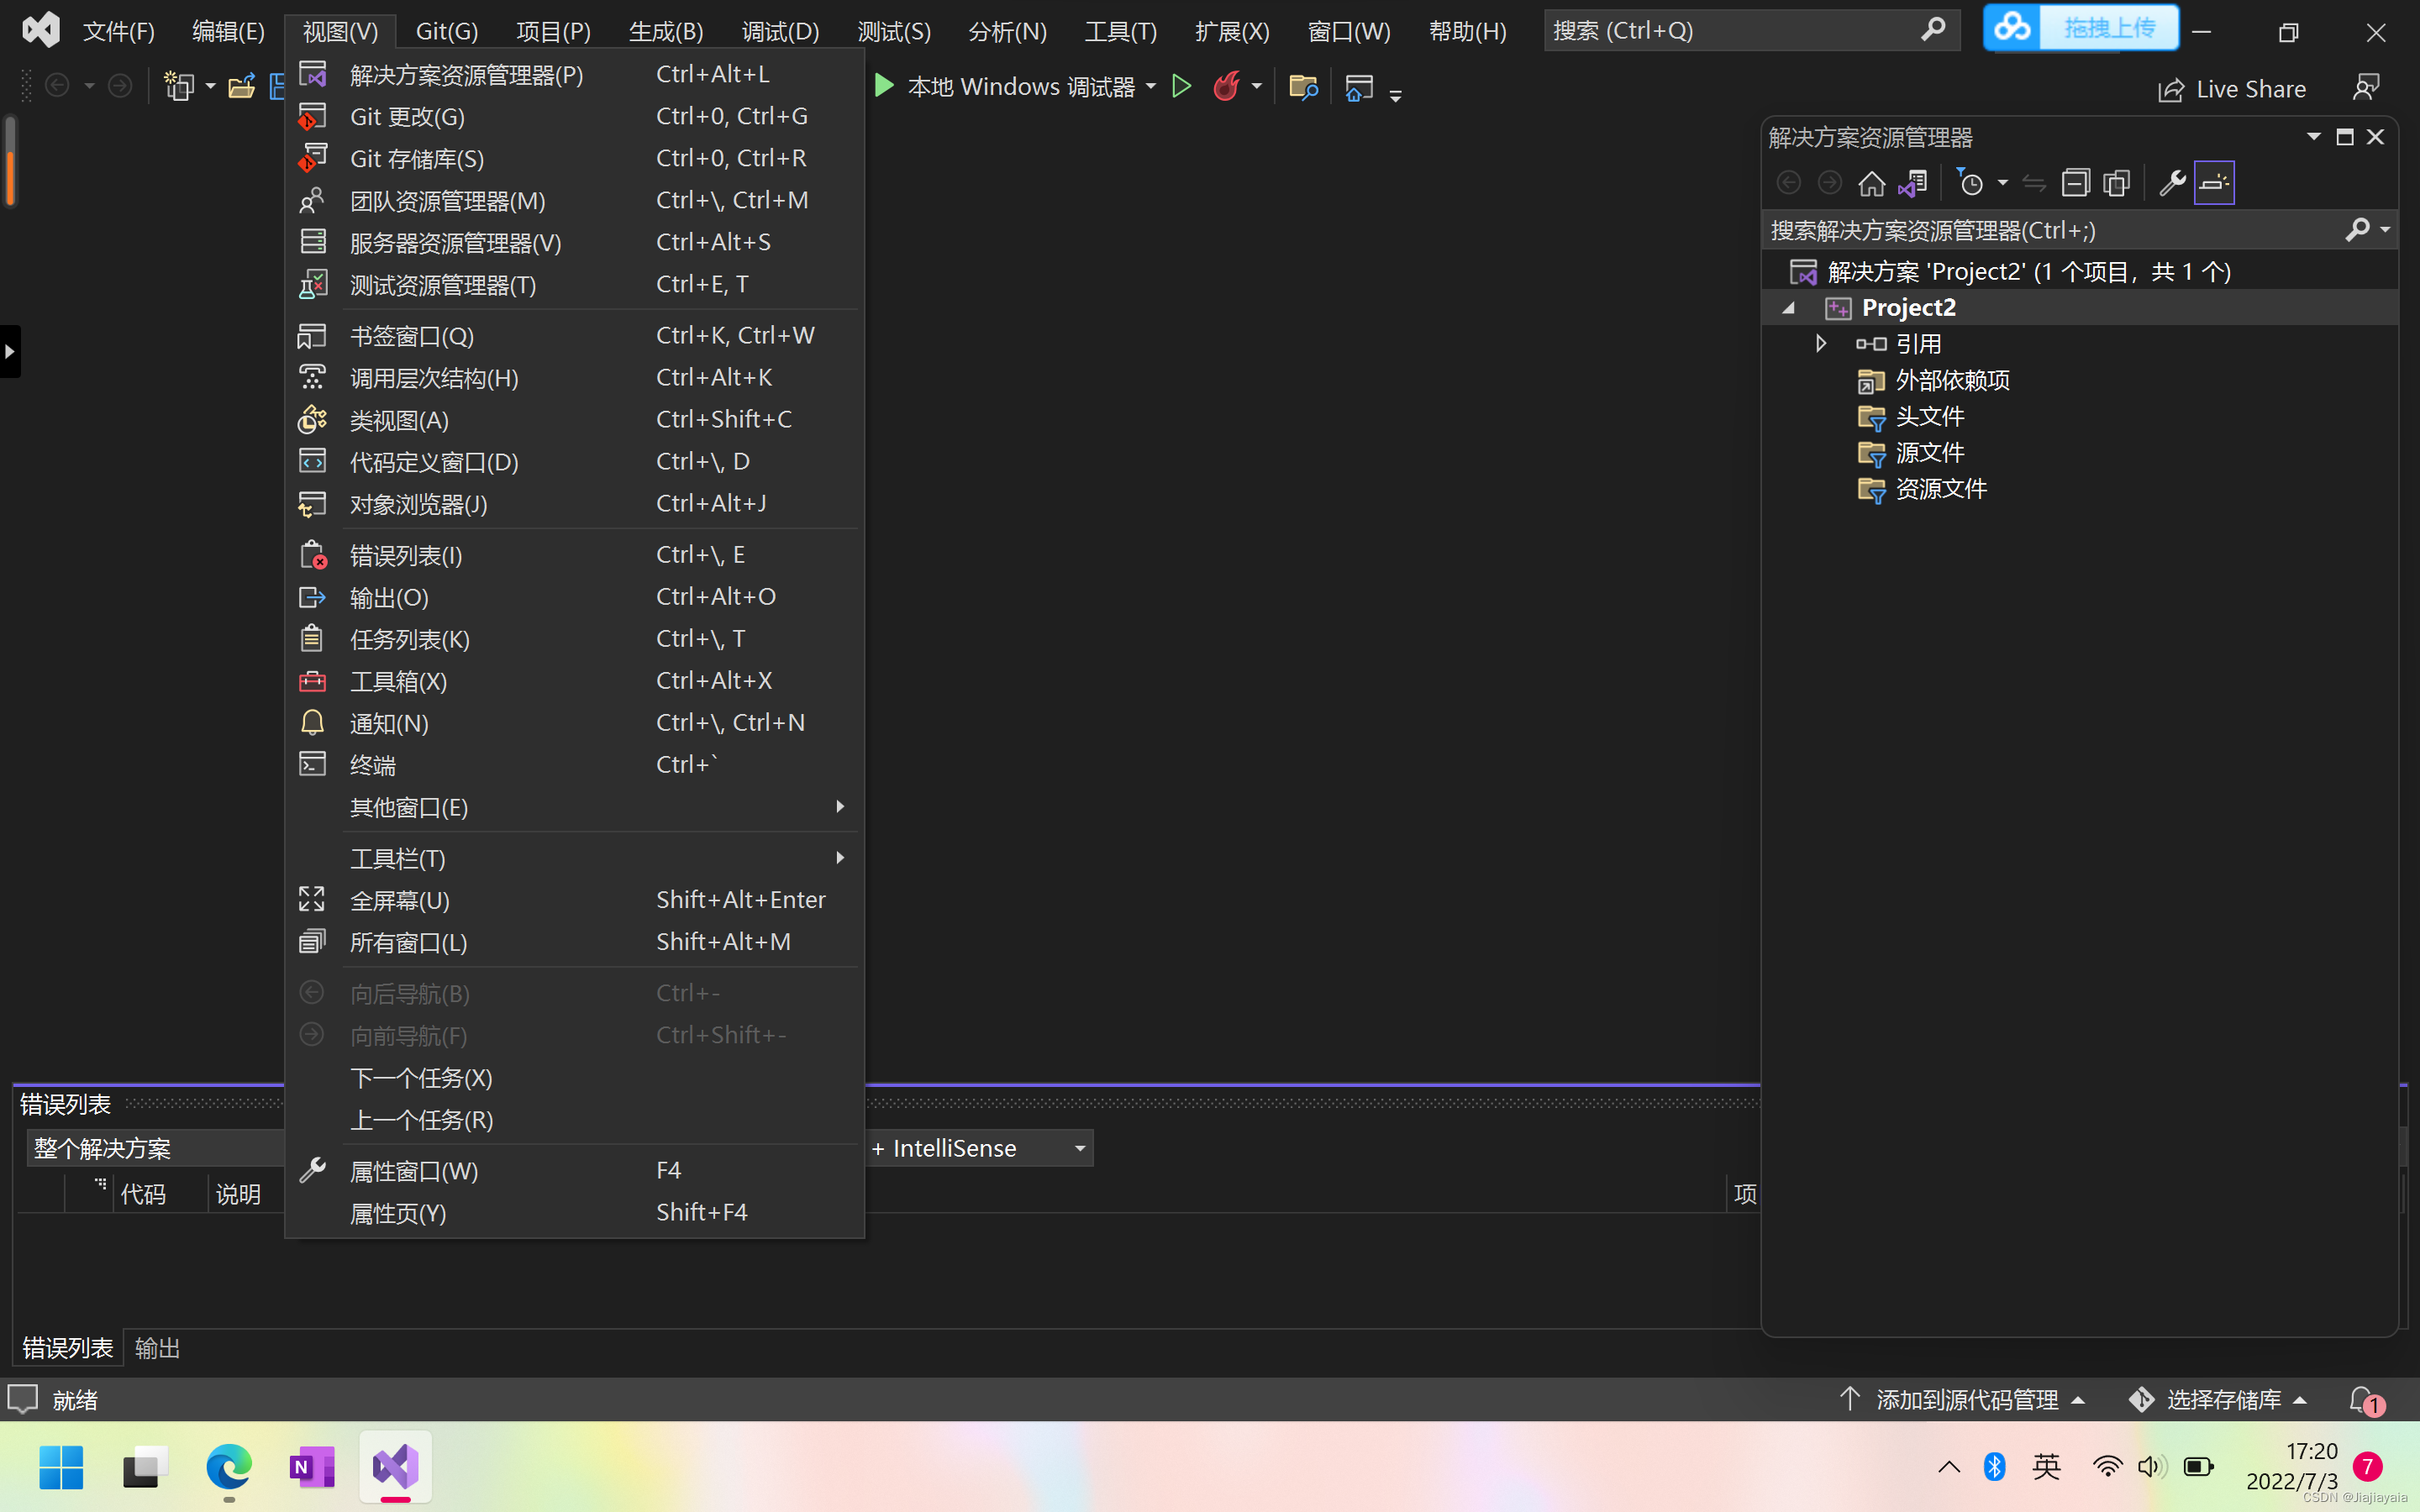Toggle Preview Selected Items button
The height and width of the screenshot is (1512, 2420).
pyautogui.click(x=2214, y=183)
